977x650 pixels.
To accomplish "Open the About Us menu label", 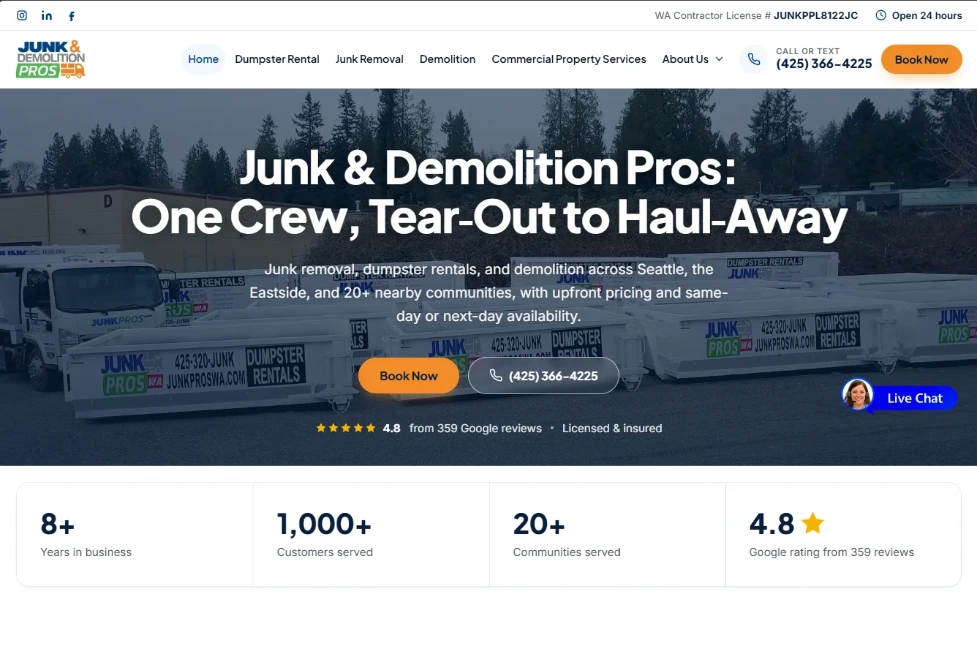I will click(685, 59).
